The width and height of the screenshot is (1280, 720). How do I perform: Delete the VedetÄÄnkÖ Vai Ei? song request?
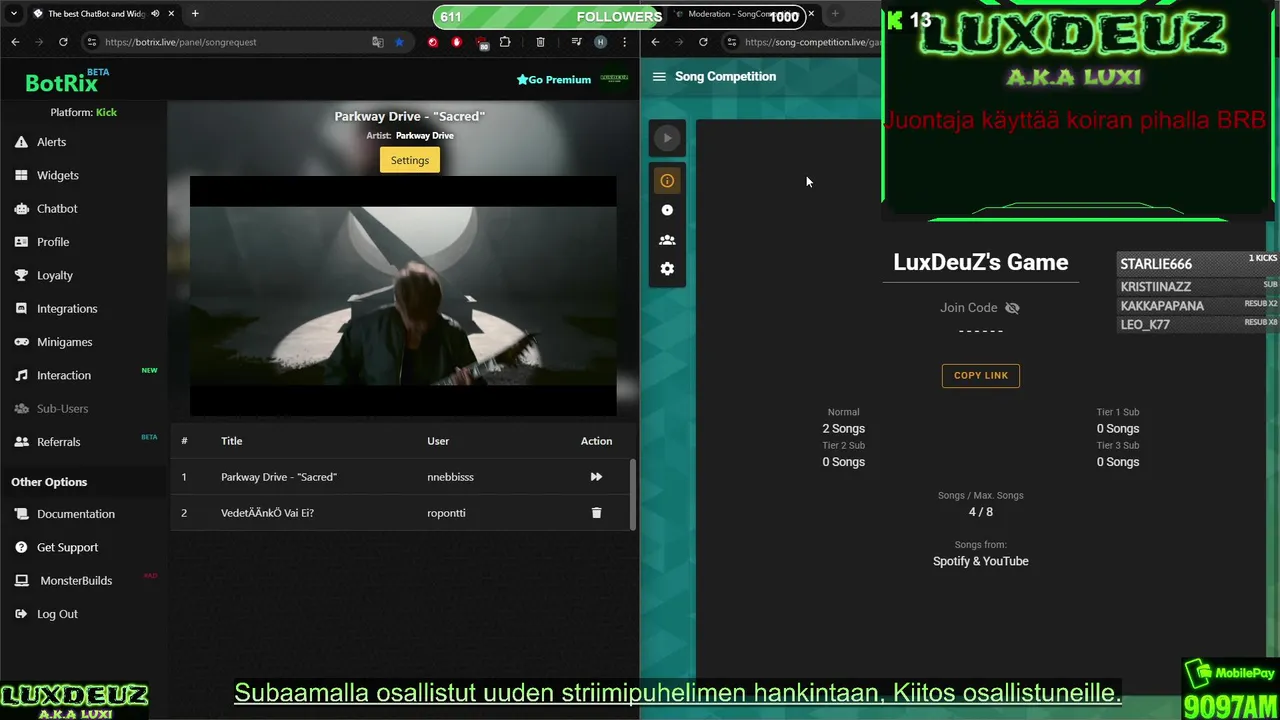596,513
